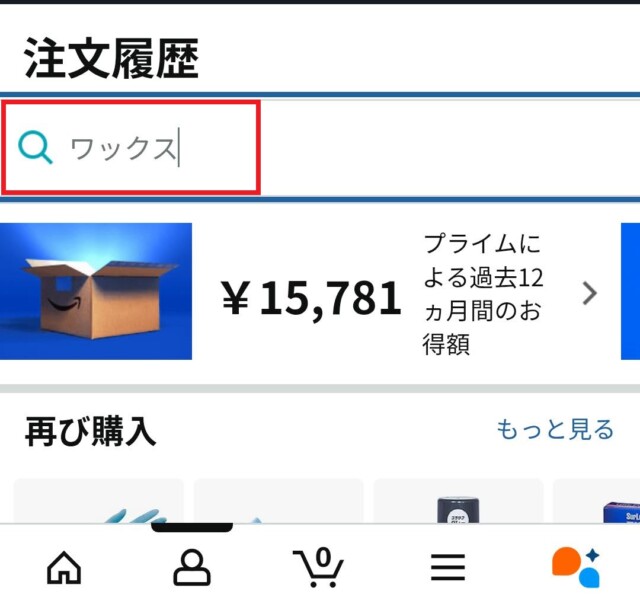Open the fourth product with blue package
The image size is (640, 607).
(596, 501)
